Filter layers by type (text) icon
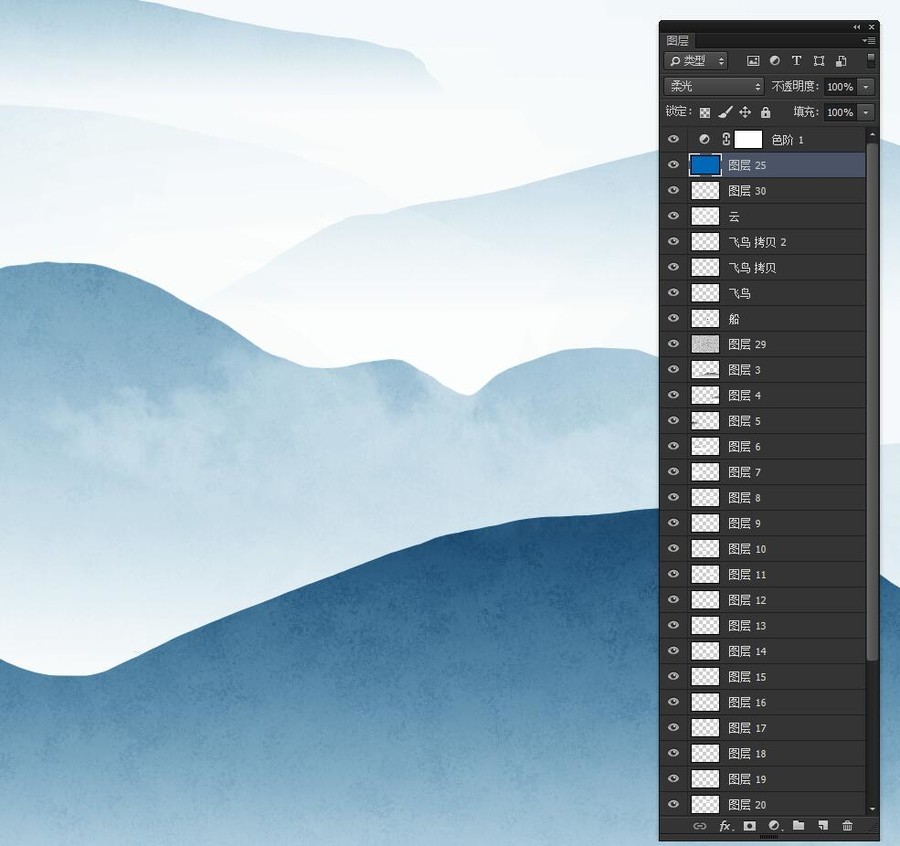This screenshot has height=846, width=900. [796, 60]
